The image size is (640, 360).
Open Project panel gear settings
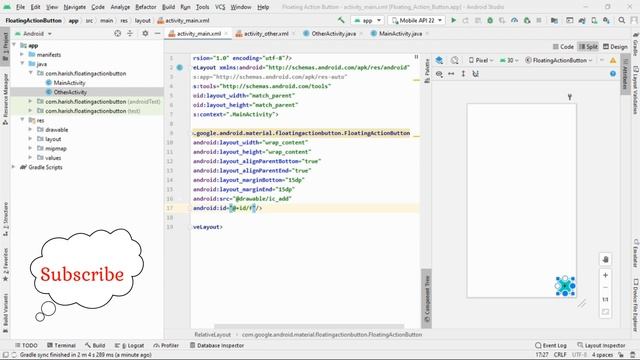145,33
